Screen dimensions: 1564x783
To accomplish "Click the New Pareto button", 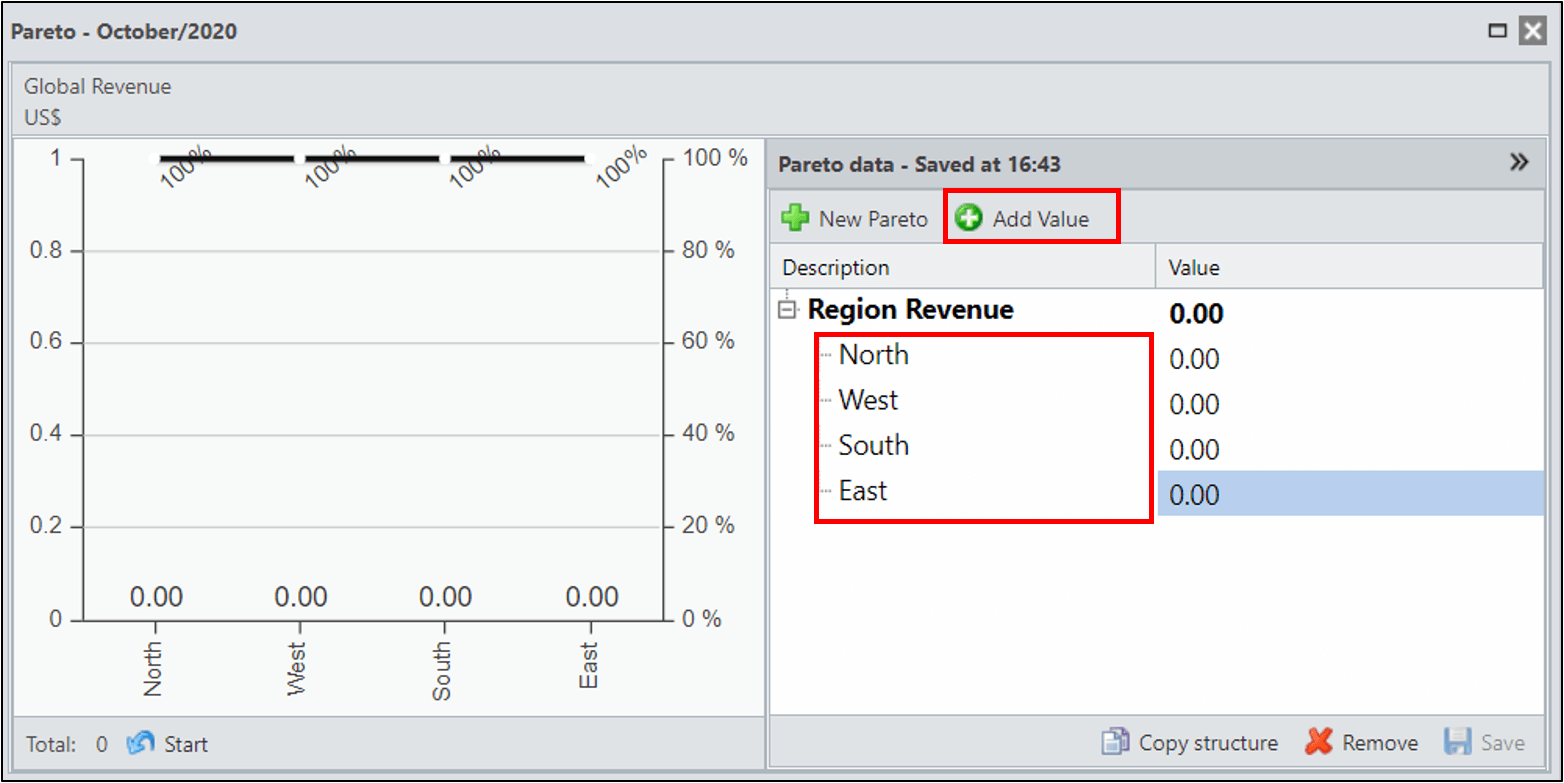I will (856, 218).
